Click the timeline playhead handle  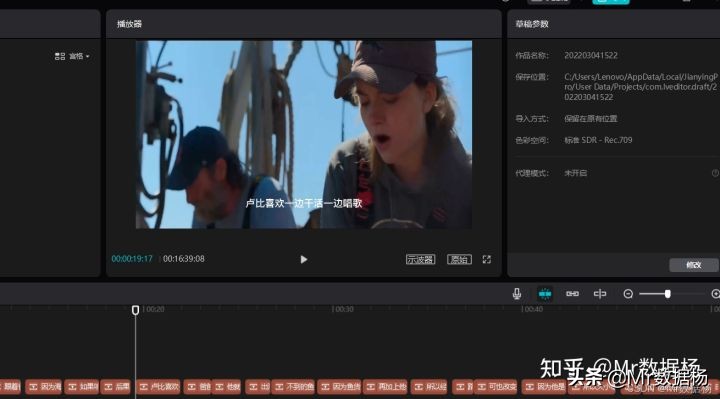135,310
